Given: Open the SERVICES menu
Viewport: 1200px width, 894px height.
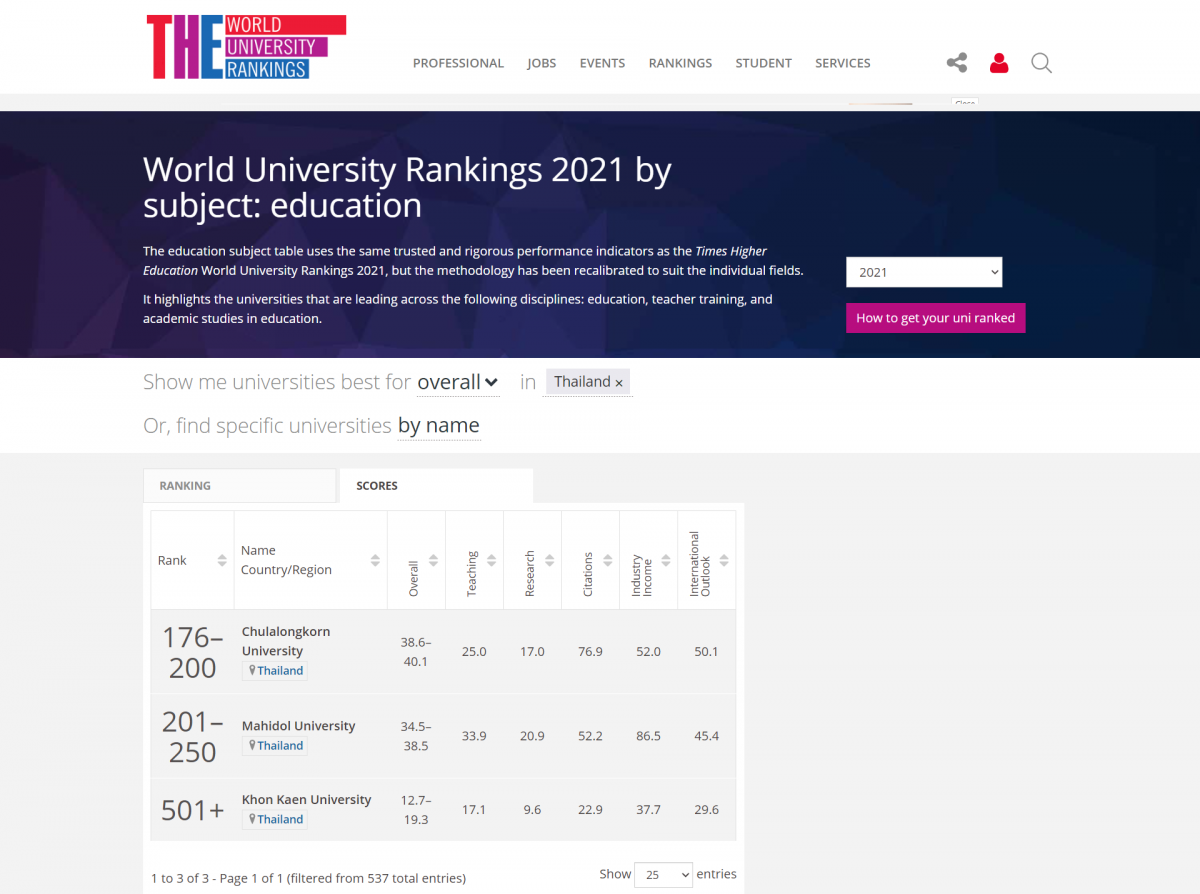Looking at the screenshot, I should 843,63.
